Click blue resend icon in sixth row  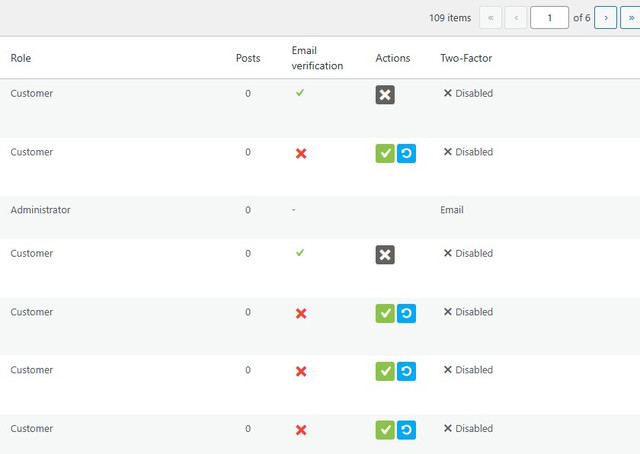coord(406,372)
